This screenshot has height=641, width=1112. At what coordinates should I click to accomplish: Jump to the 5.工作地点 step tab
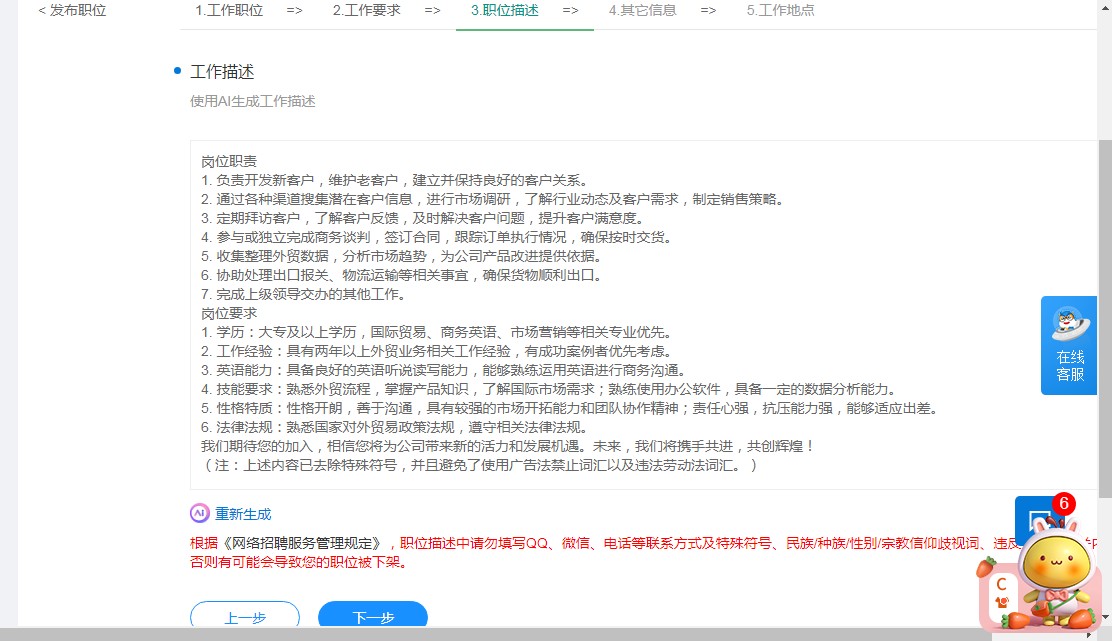pos(780,11)
